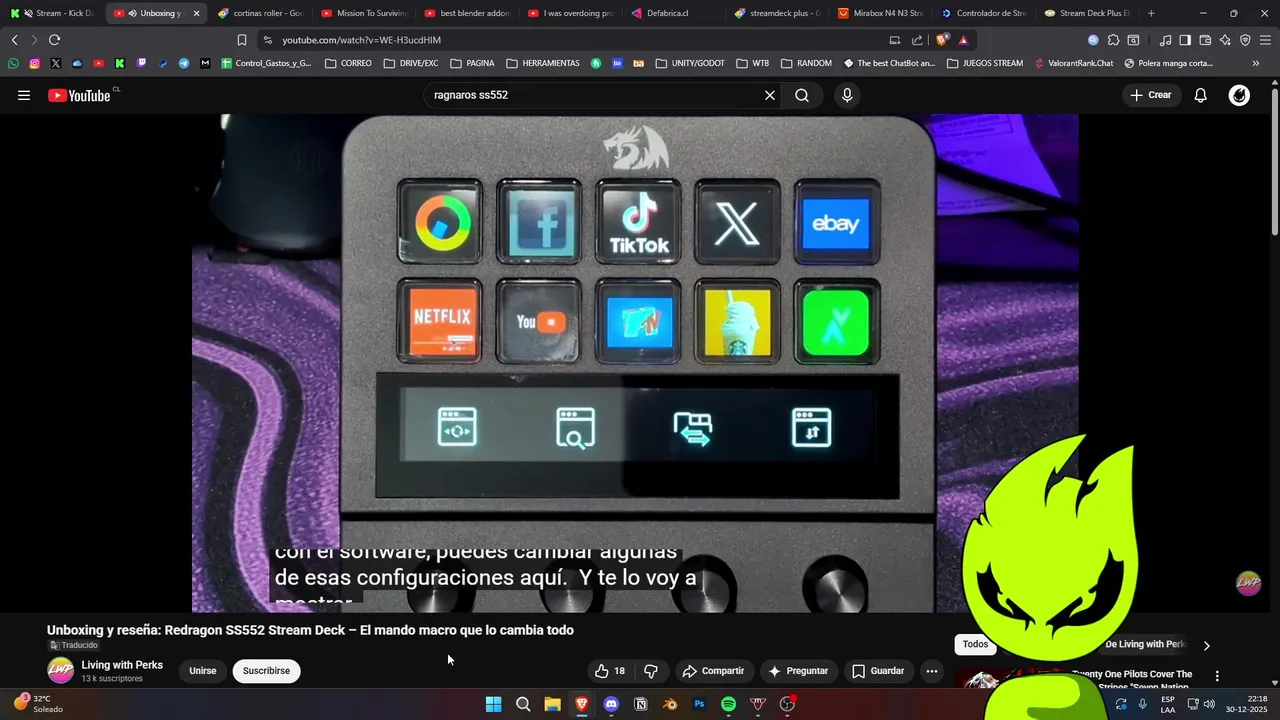The height and width of the screenshot is (720, 1280).
Task: Open Photoshop from the taskbar
Action: coord(699,704)
